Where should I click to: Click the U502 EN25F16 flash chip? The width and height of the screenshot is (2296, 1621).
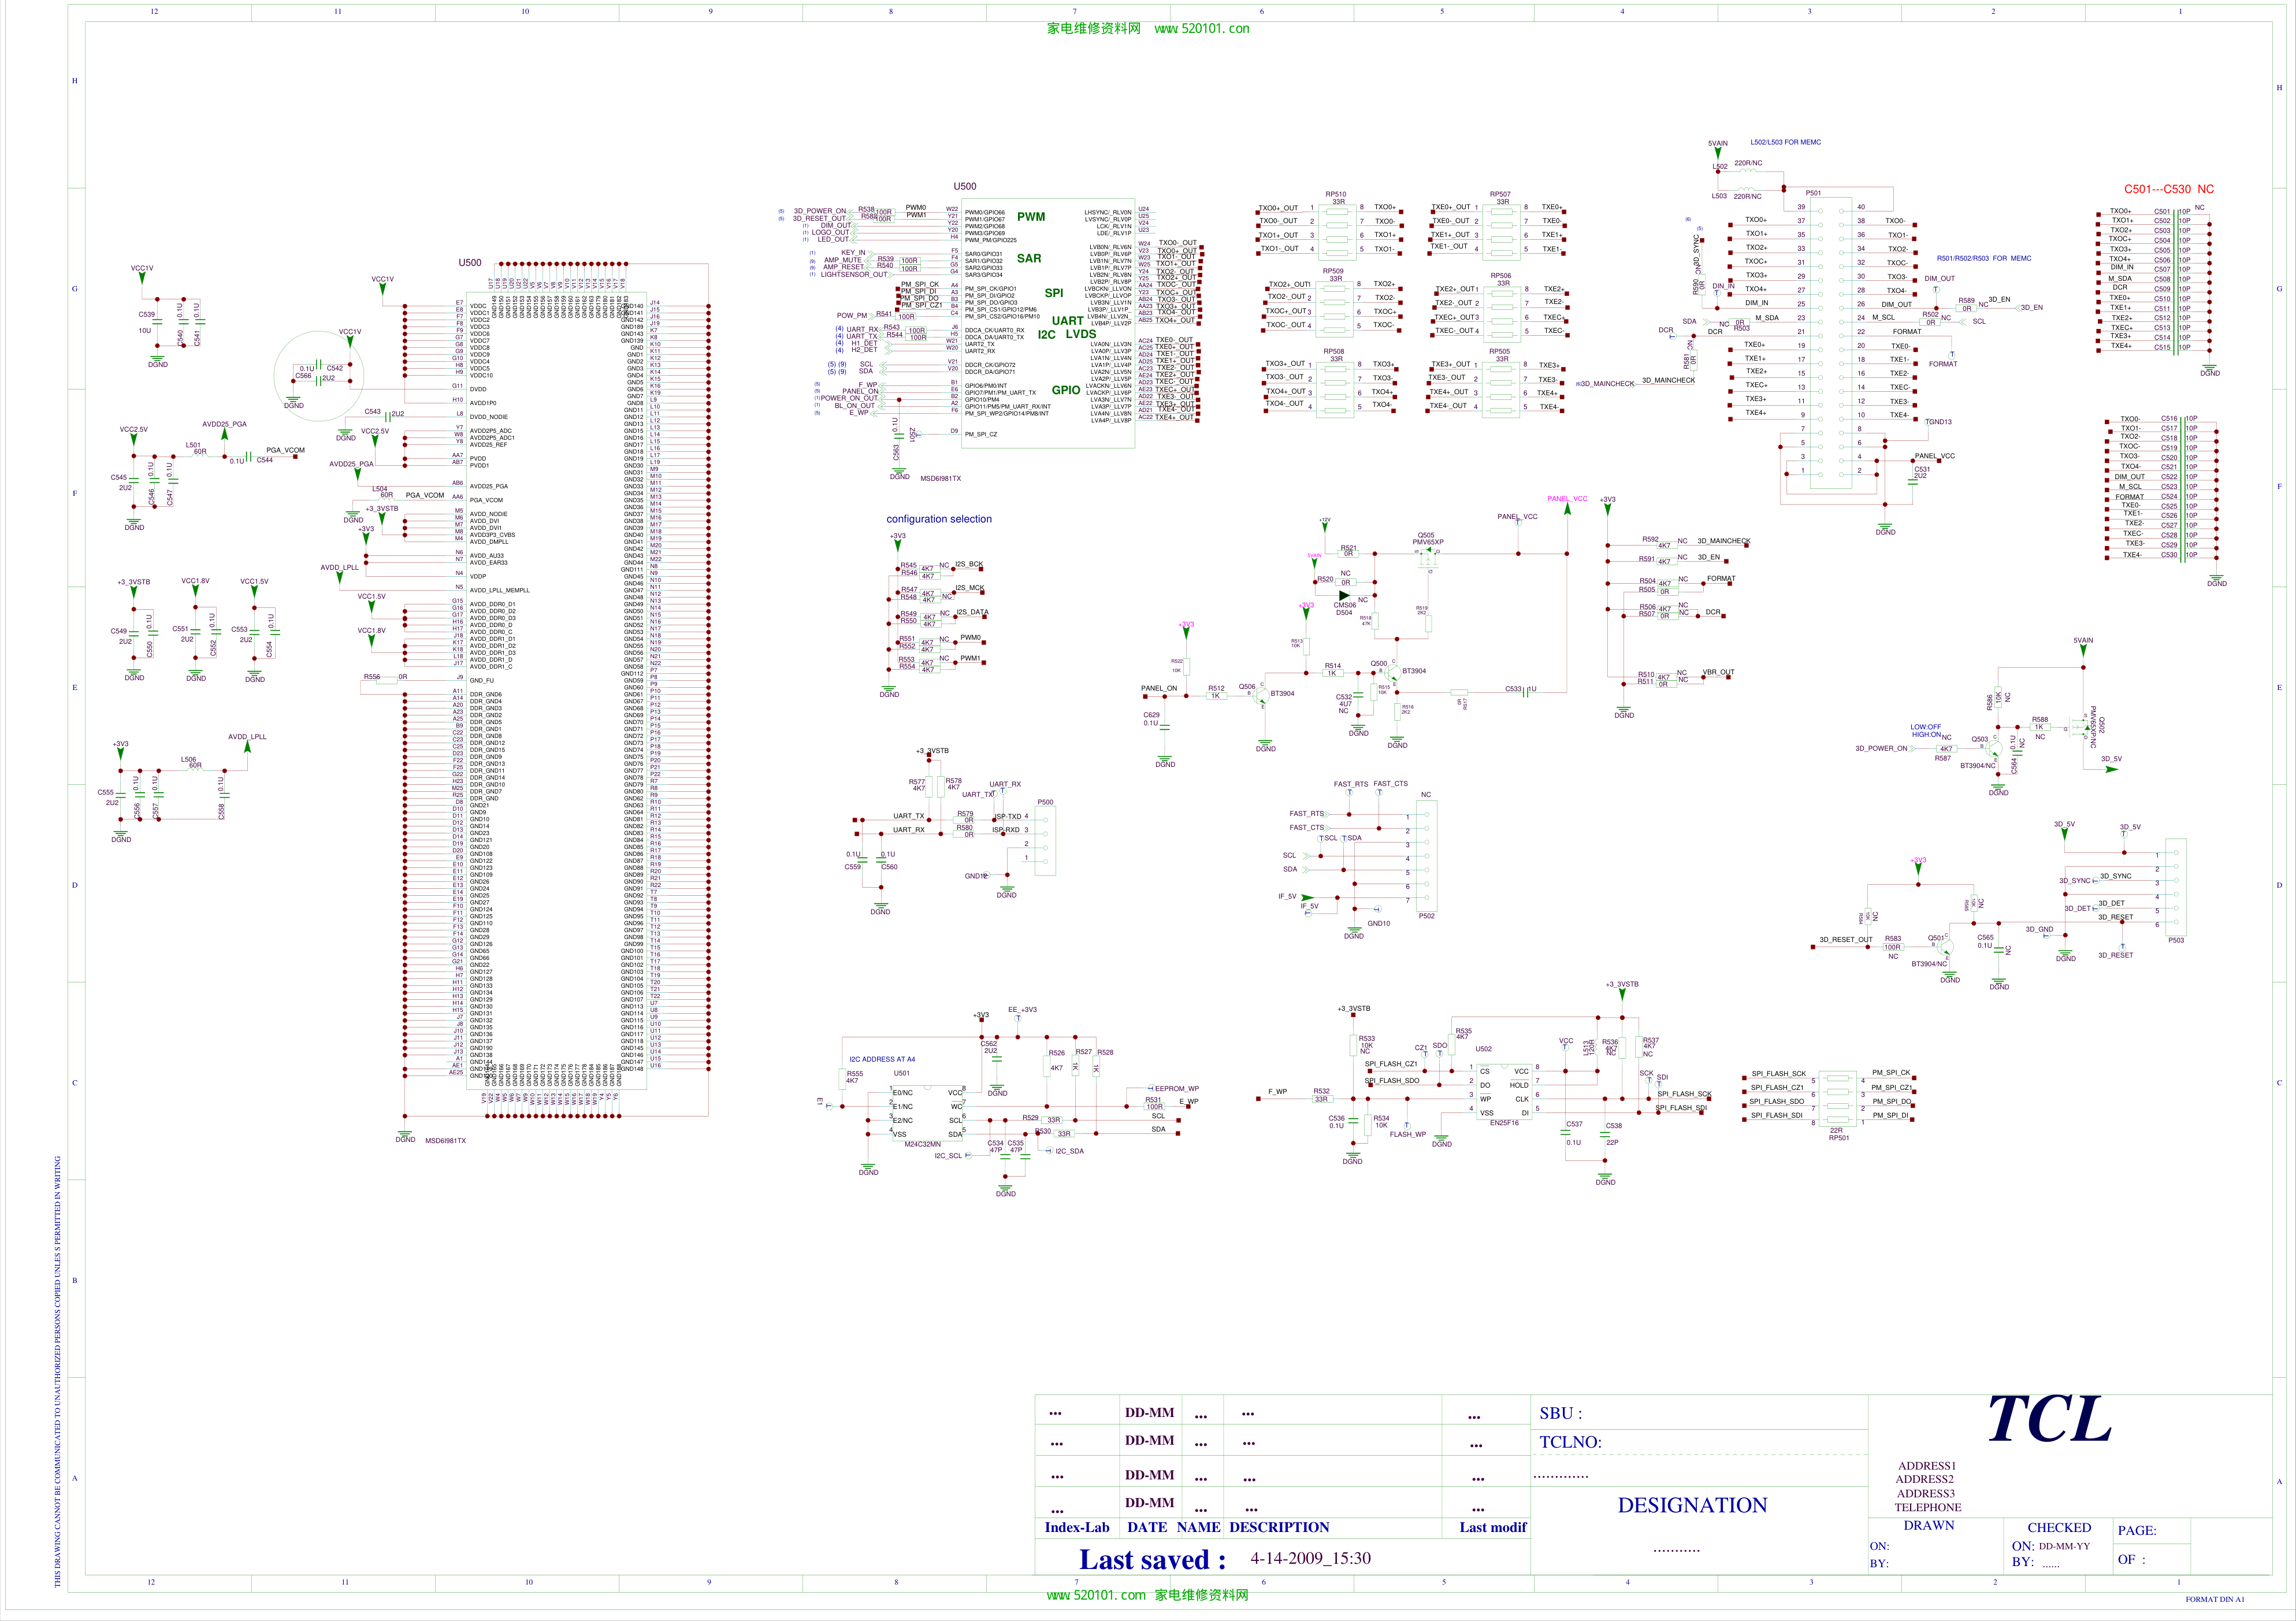tap(1503, 1091)
